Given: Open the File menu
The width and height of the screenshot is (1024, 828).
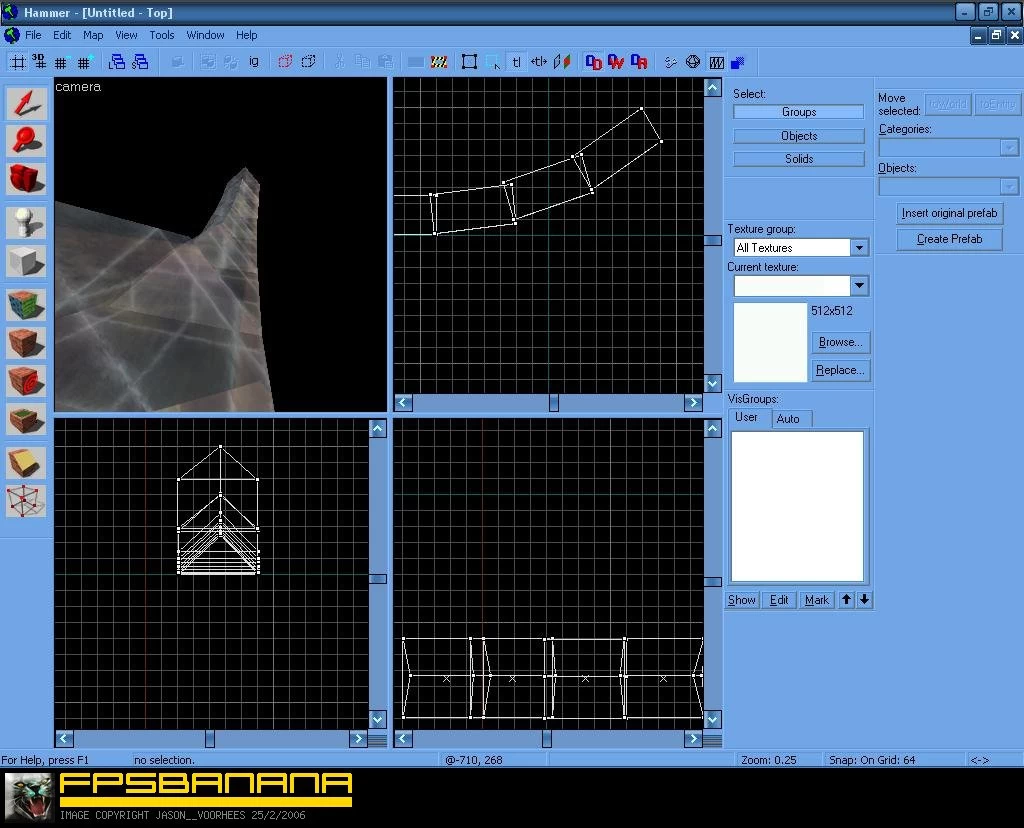Looking at the screenshot, I should [33, 35].
